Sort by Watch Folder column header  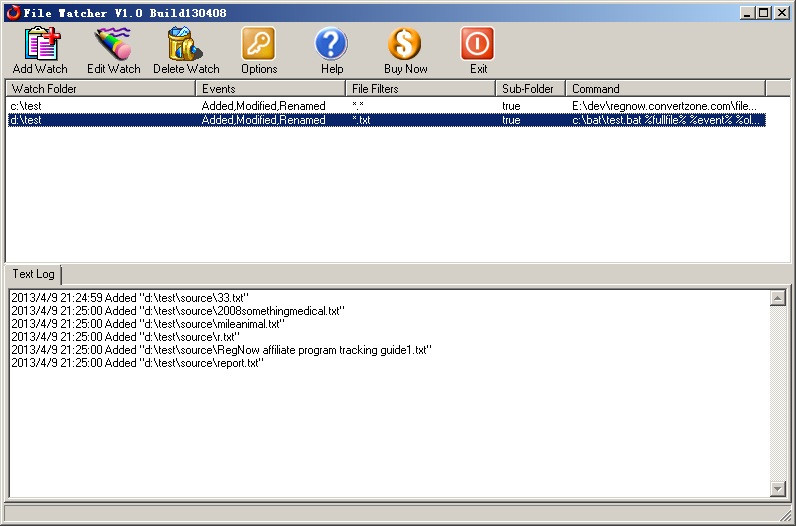pos(101,88)
